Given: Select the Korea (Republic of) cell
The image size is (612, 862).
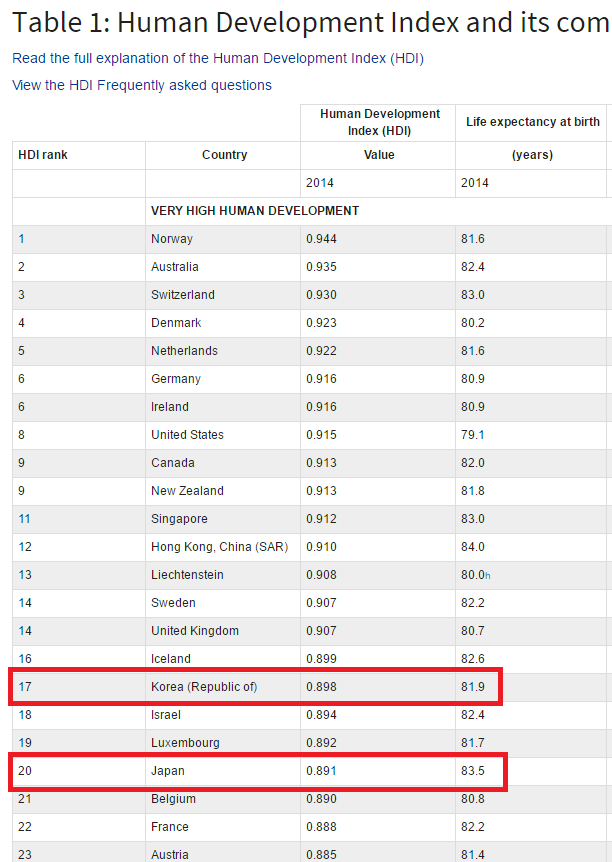Looking at the screenshot, I should [x=204, y=687].
